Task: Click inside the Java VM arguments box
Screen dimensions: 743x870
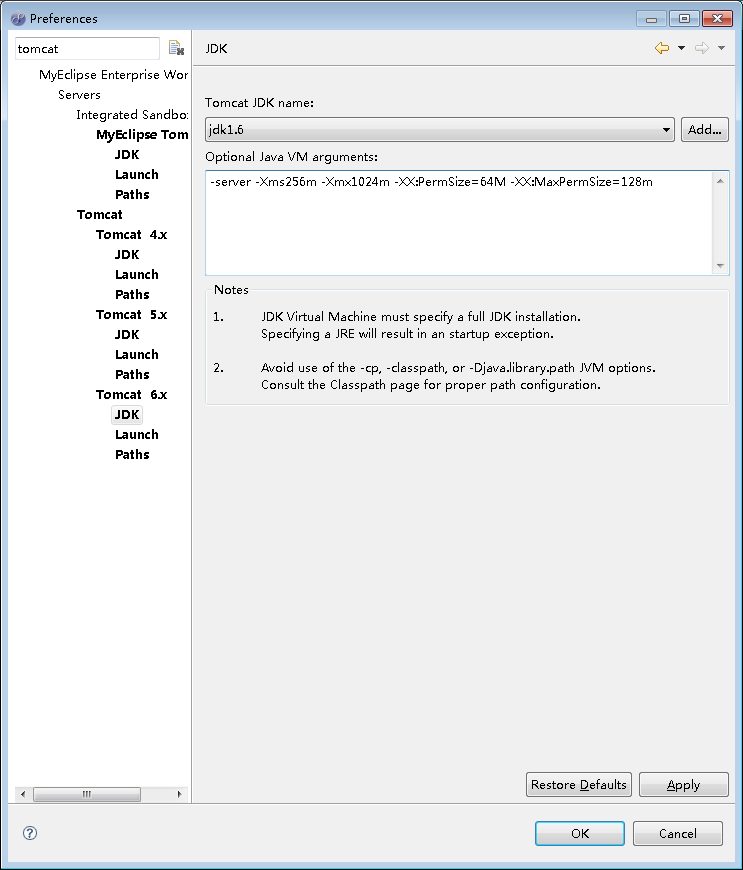Action: (459, 222)
